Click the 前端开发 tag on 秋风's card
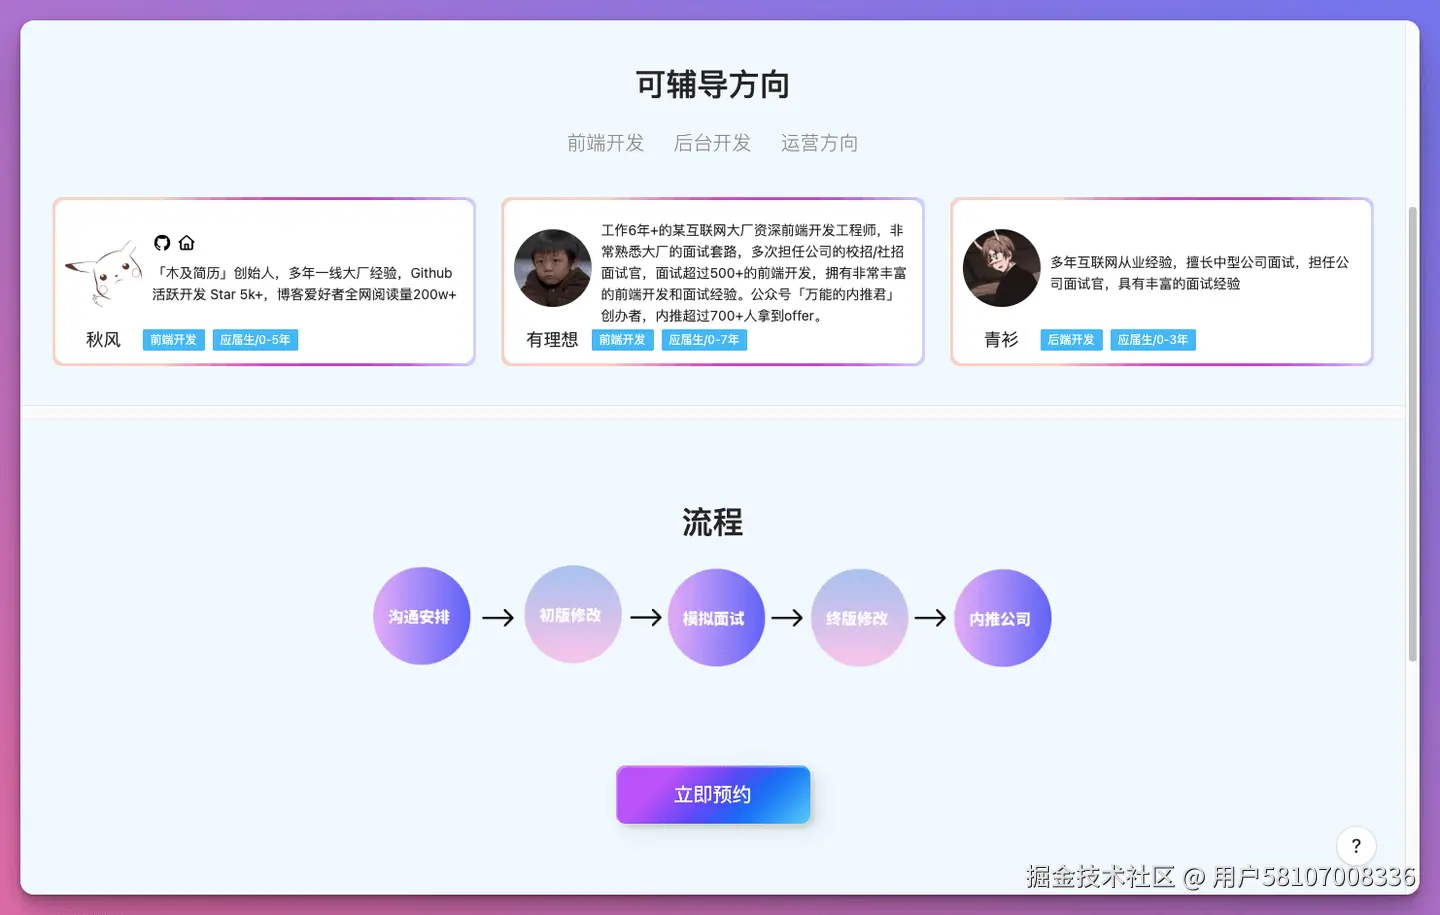This screenshot has height=915, width=1440. [x=172, y=340]
